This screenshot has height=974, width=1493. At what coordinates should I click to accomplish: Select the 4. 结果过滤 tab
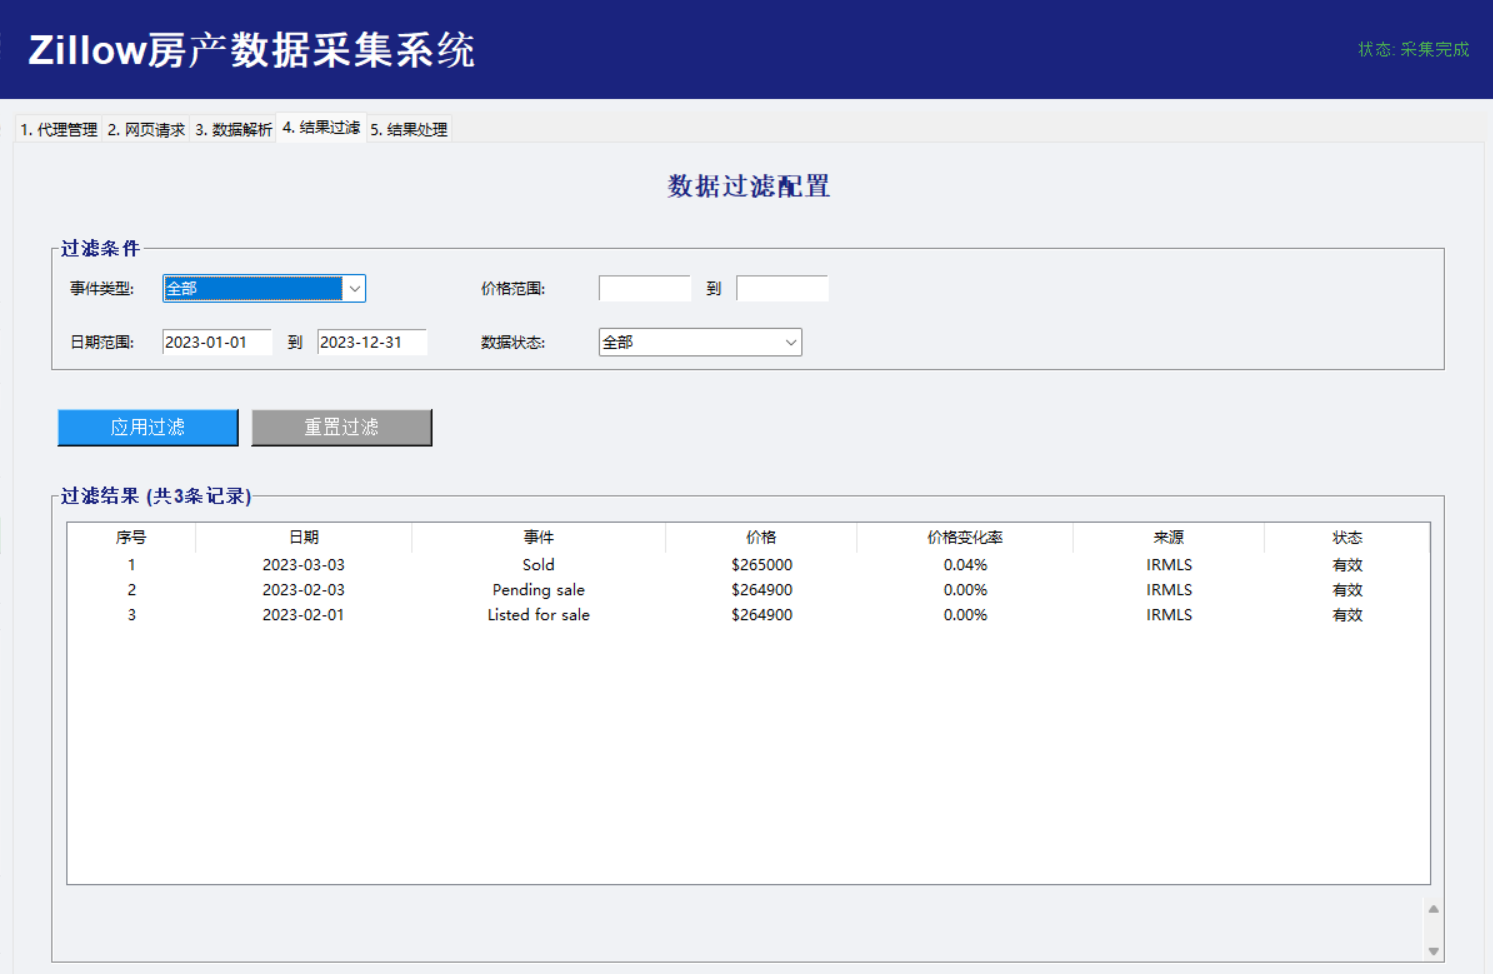coord(321,128)
